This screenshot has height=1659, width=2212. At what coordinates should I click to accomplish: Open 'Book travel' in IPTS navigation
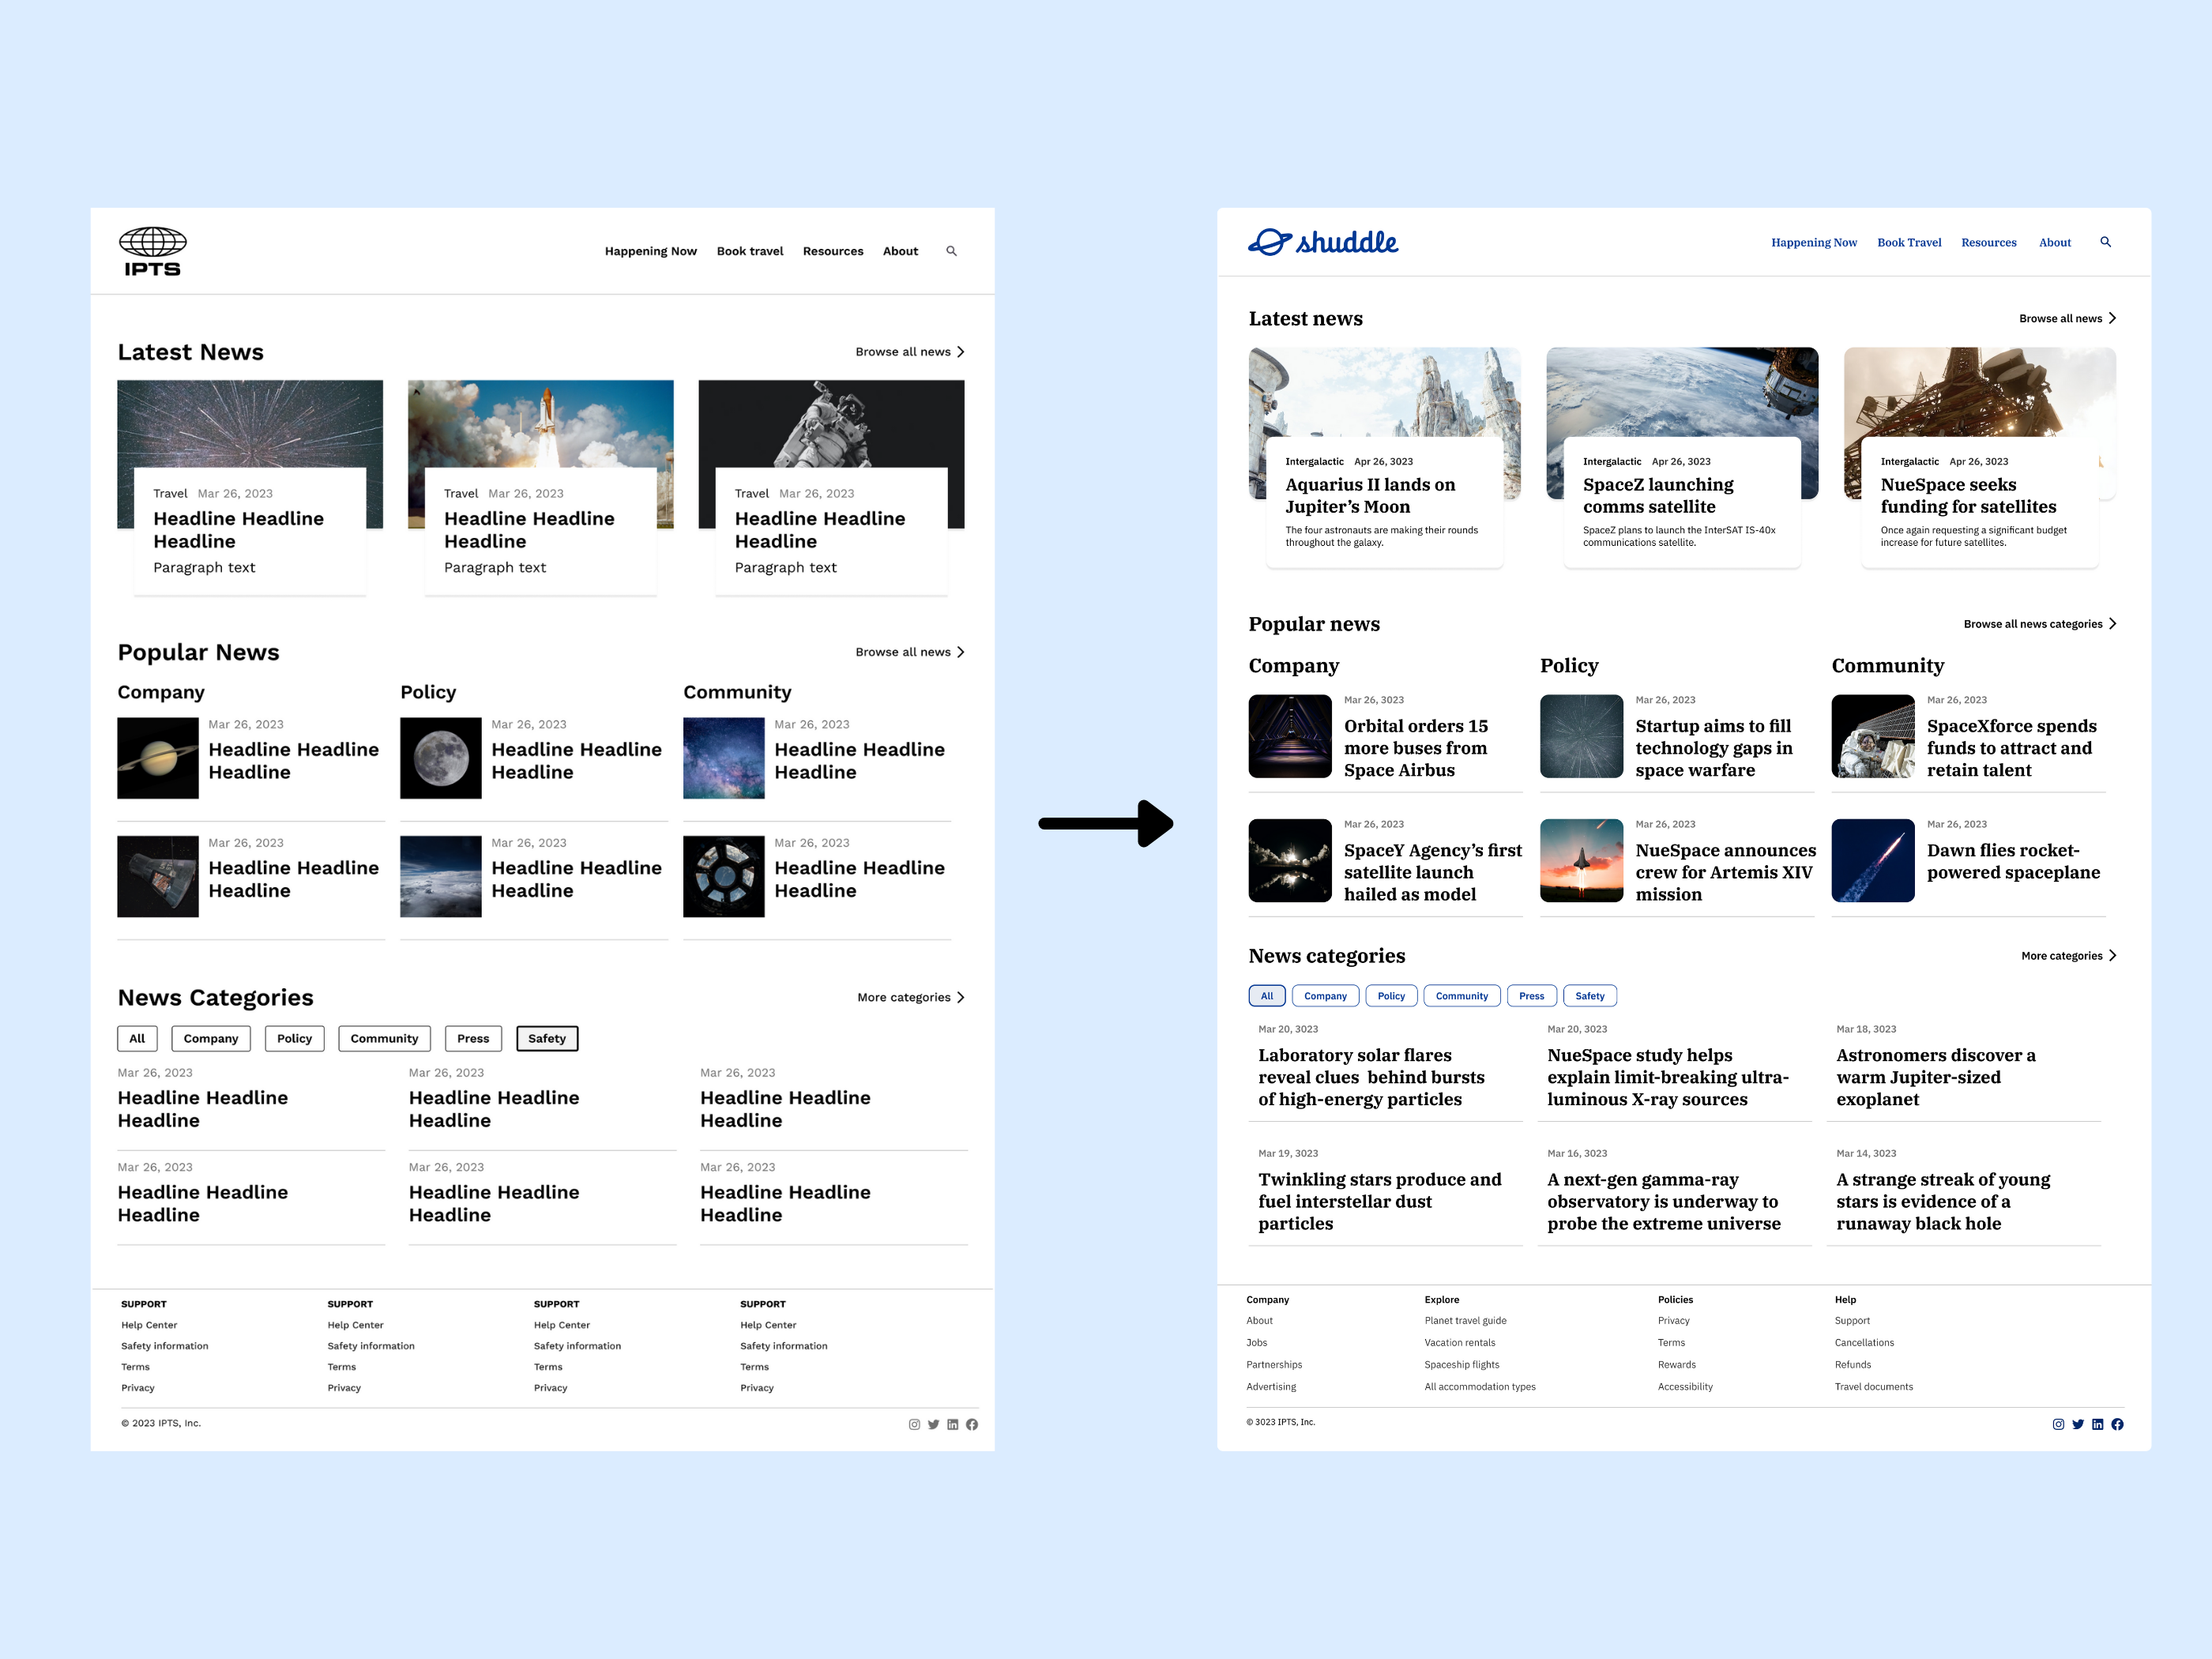749,251
